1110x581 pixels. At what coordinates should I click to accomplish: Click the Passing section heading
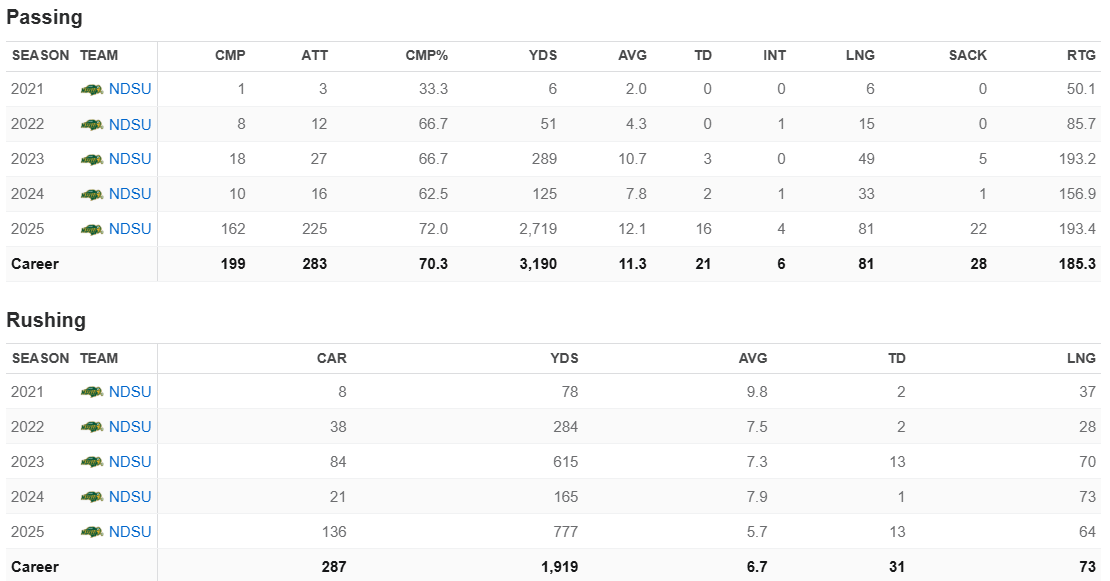tap(45, 17)
